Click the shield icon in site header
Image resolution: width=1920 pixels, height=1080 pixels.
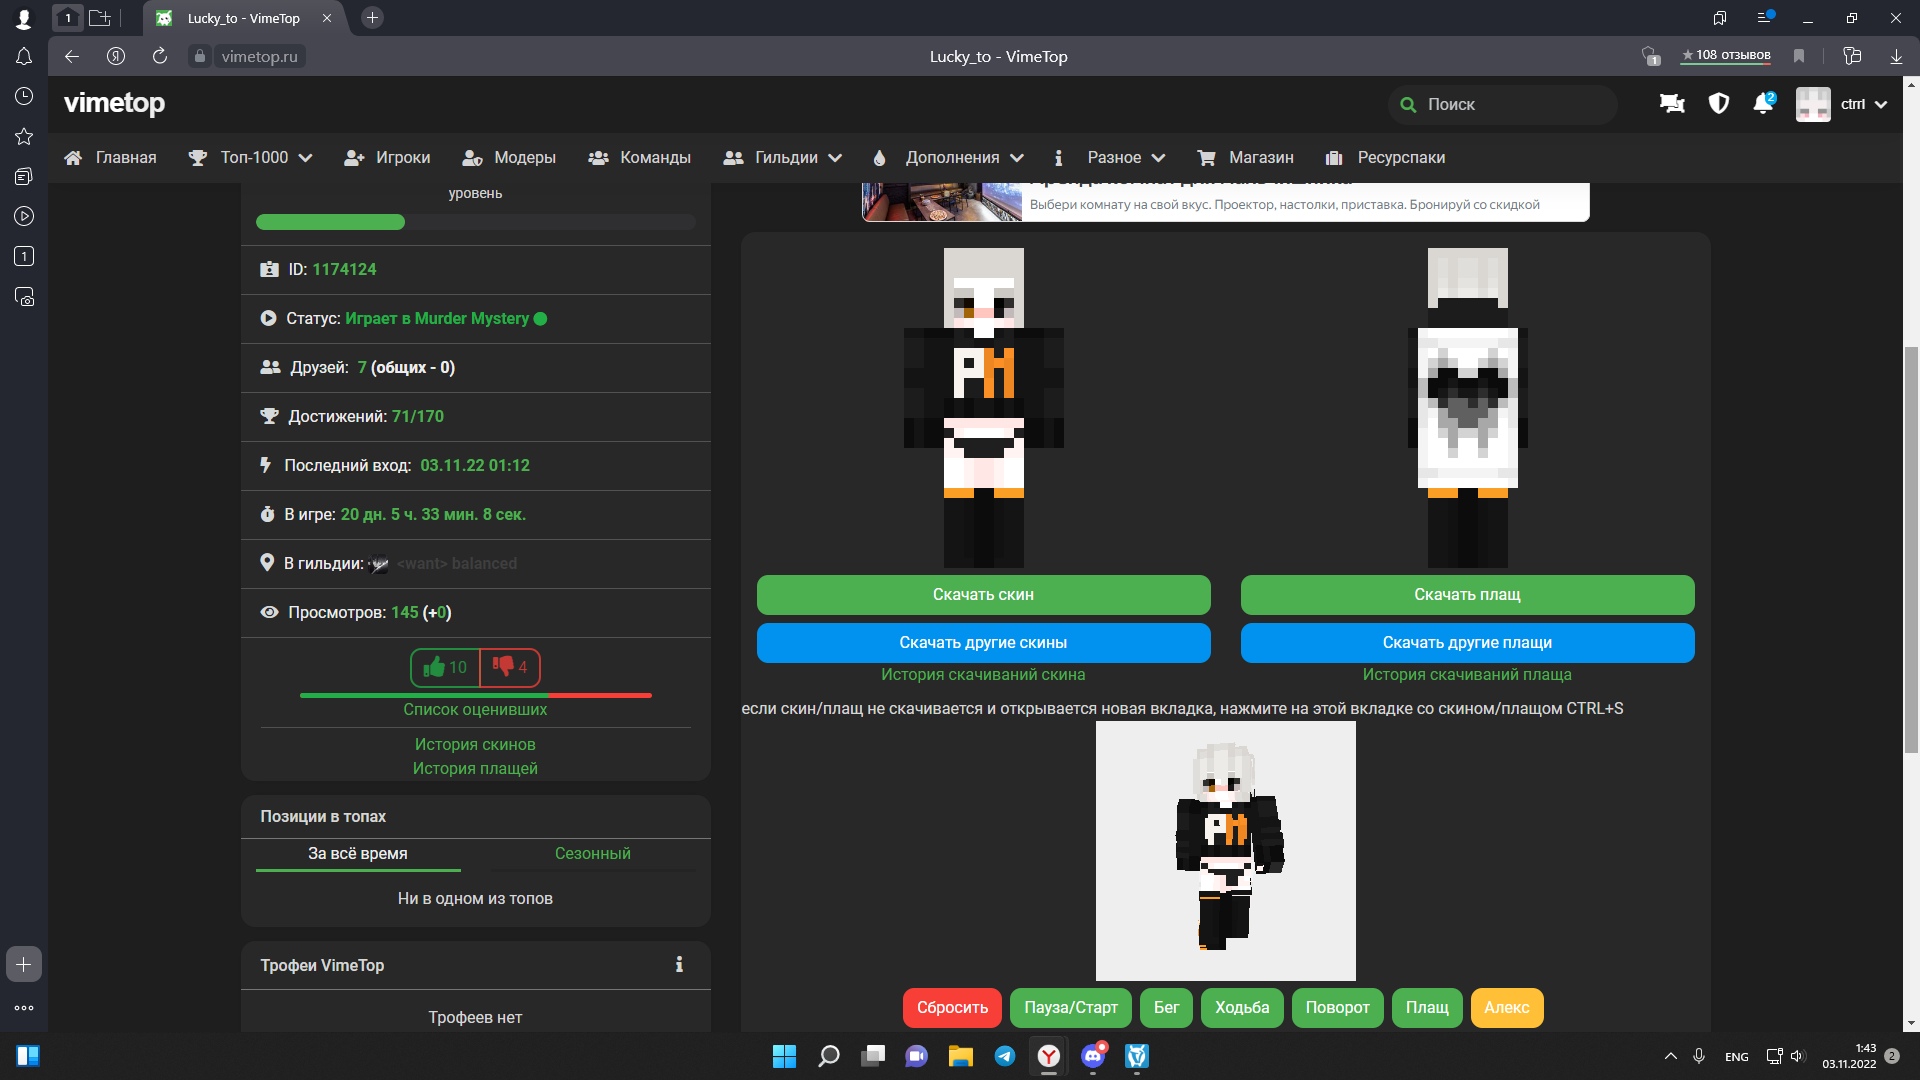click(x=1718, y=104)
